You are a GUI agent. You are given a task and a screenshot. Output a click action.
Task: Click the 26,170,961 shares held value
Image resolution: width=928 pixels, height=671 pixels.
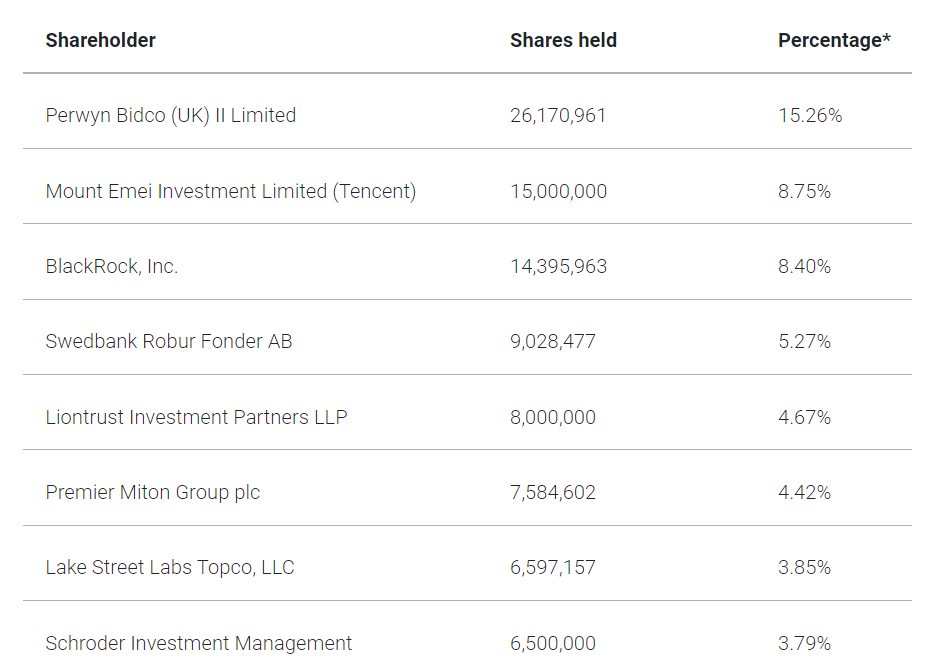(x=558, y=116)
